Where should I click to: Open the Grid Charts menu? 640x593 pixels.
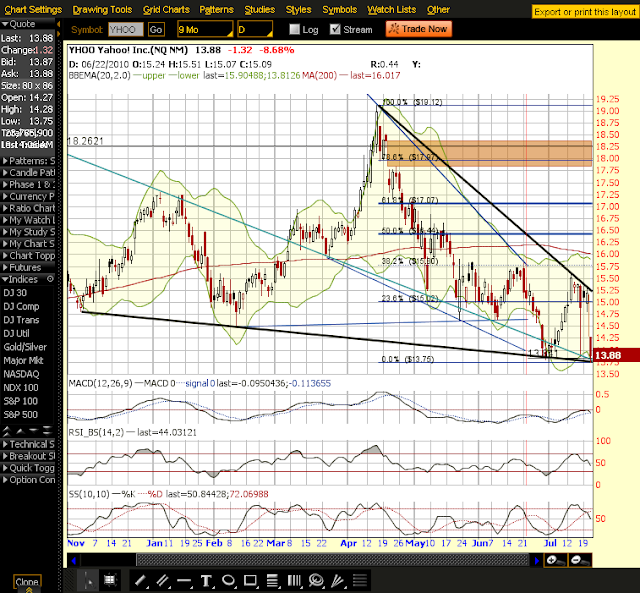pyautogui.click(x=166, y=9)
